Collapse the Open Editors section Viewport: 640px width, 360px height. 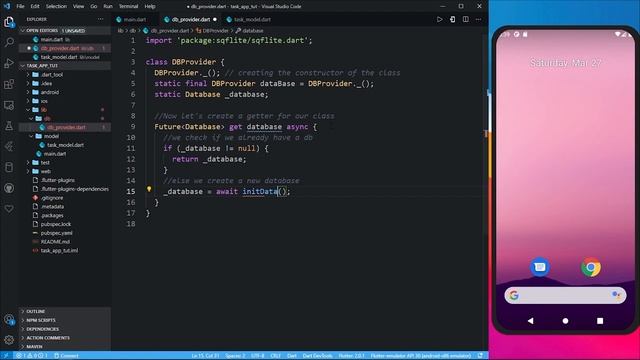click(64, 31)
